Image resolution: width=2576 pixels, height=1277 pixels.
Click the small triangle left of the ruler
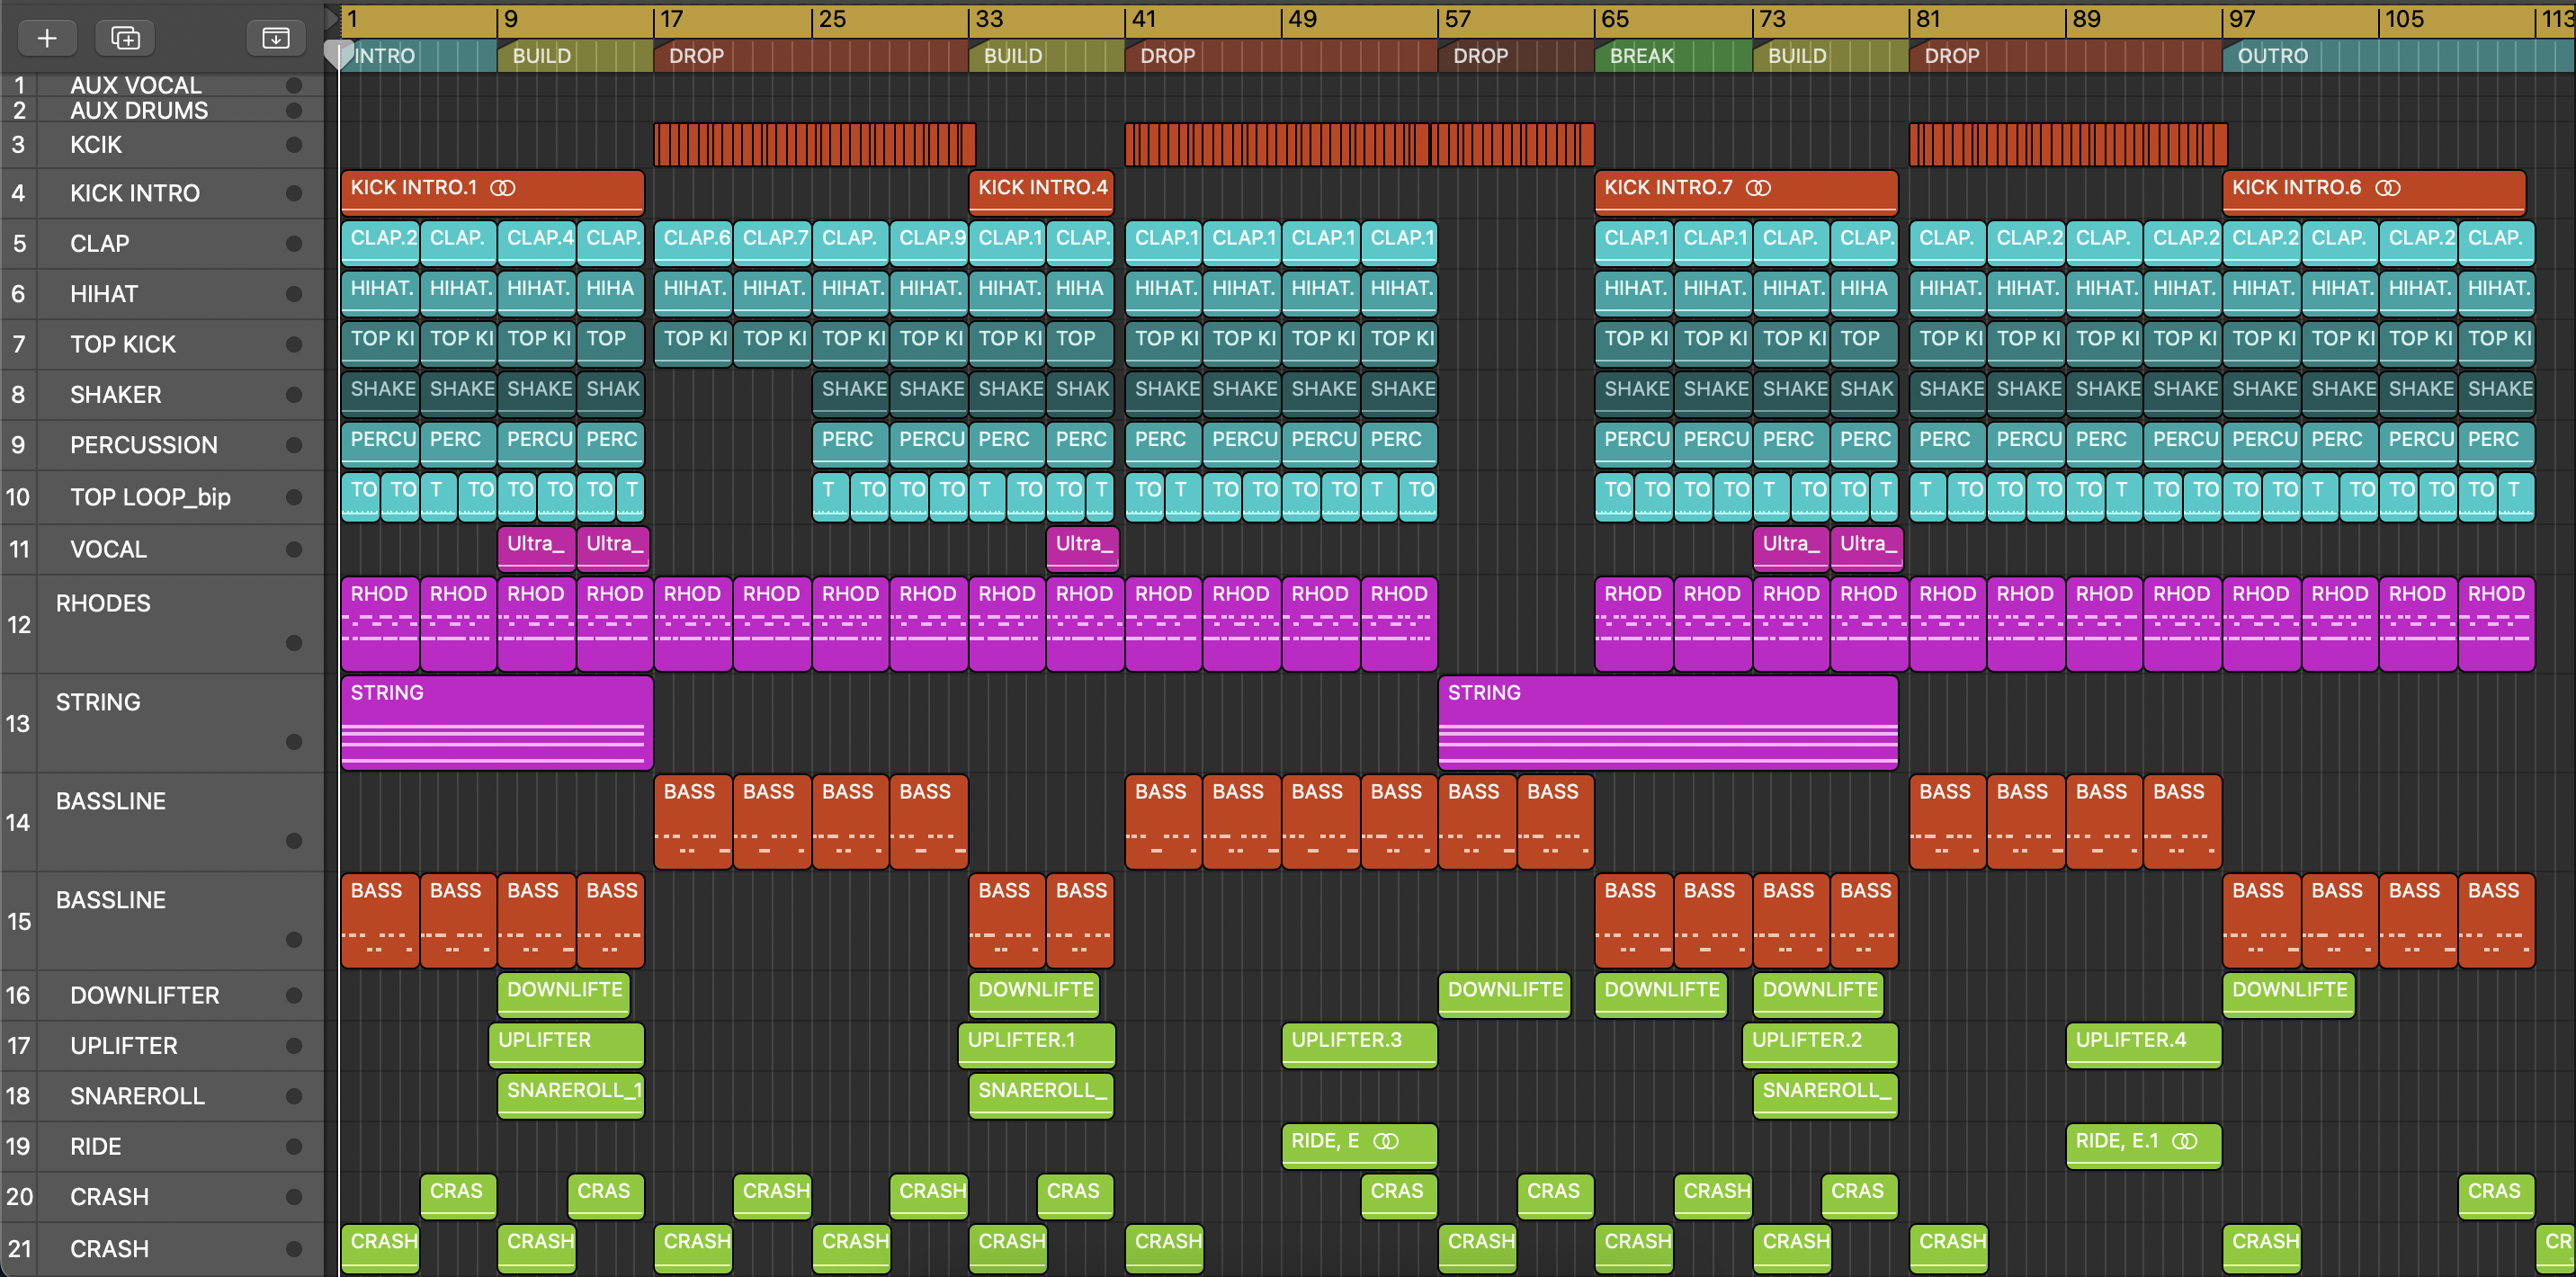click(x=332, y=18)
